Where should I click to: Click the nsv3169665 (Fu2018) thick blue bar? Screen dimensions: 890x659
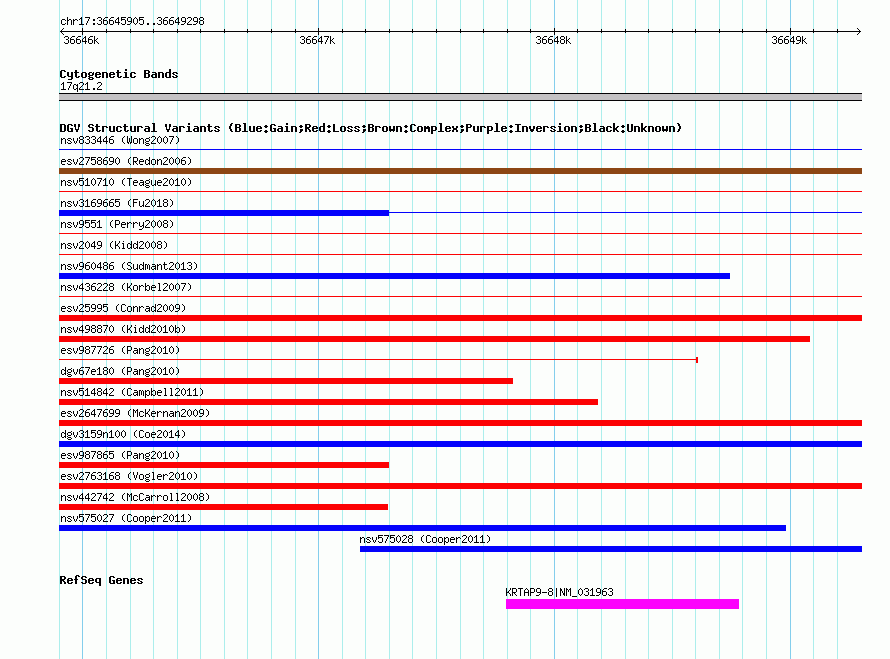click(224, 213)
